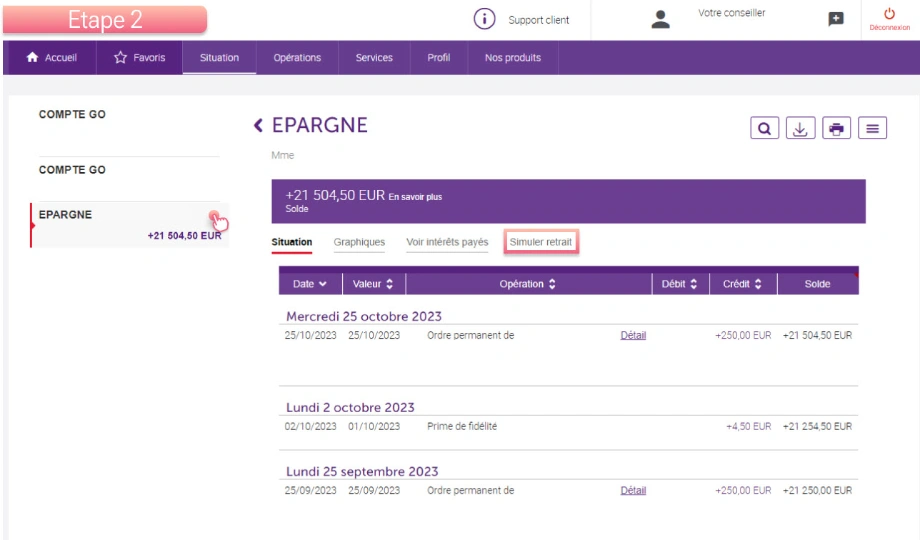
Task: Click the Support client link
Action: coord(539,20)
